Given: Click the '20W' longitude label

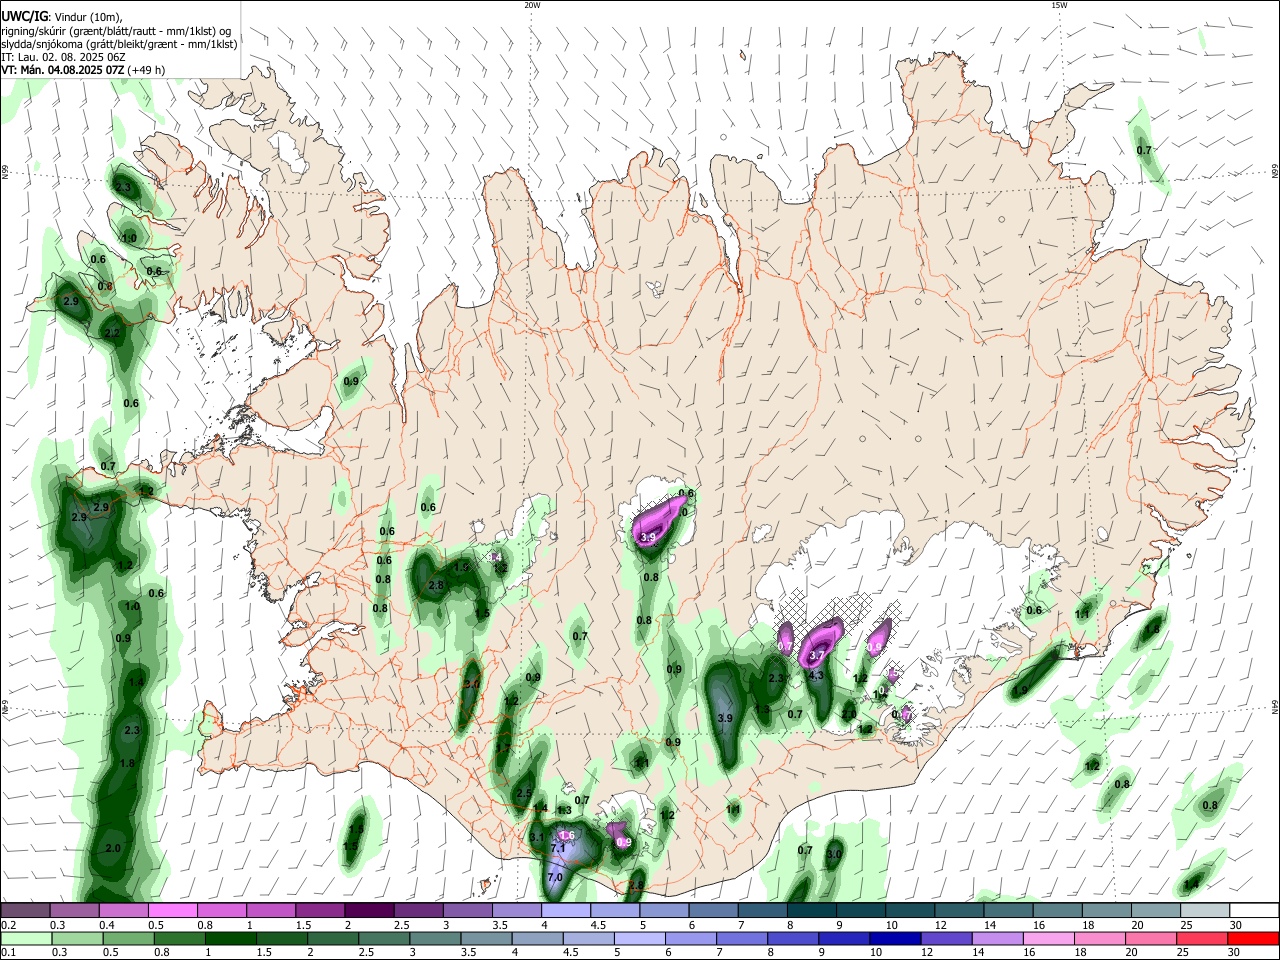Looking at the screenshot, I should coord(532,4).
